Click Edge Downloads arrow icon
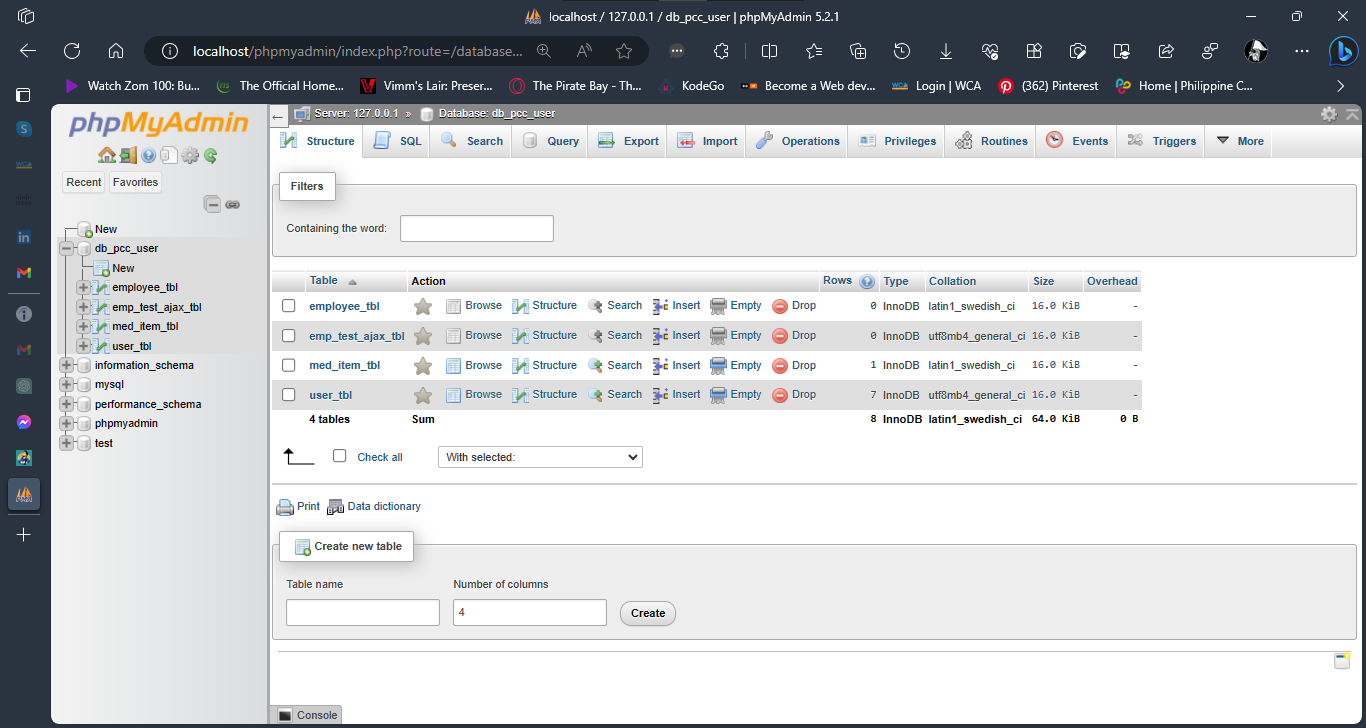Screen dimensions: 1366x728 [x=946, y=51]
